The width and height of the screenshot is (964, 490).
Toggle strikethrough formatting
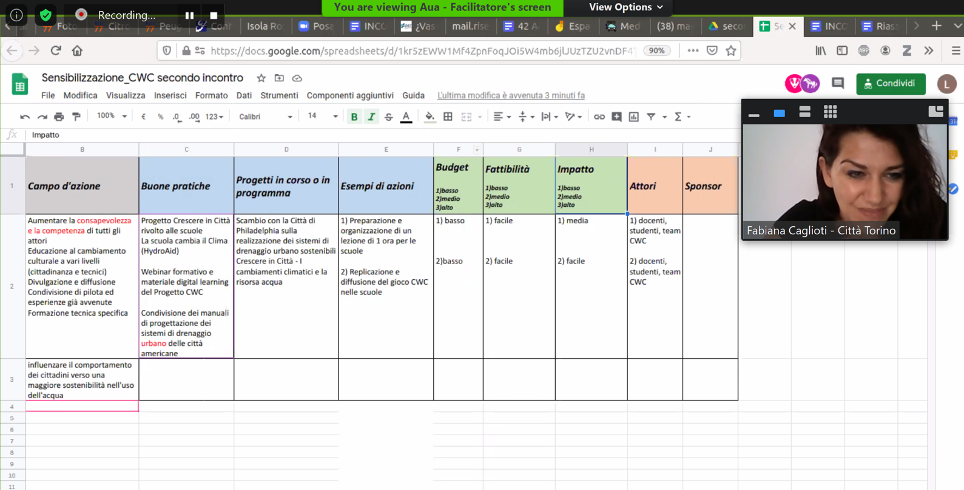[389, 116]
